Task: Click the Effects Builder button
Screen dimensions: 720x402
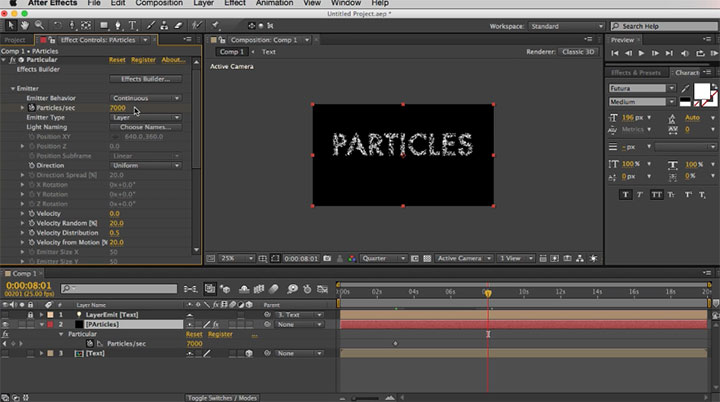Action: click(146, 79)
